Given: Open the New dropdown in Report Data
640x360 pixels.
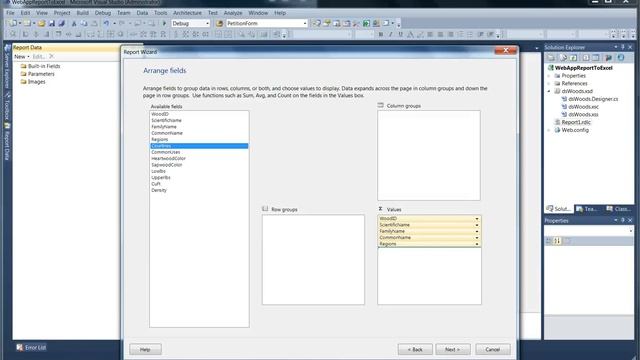Looking at the screenshot, I should [22, 57].
